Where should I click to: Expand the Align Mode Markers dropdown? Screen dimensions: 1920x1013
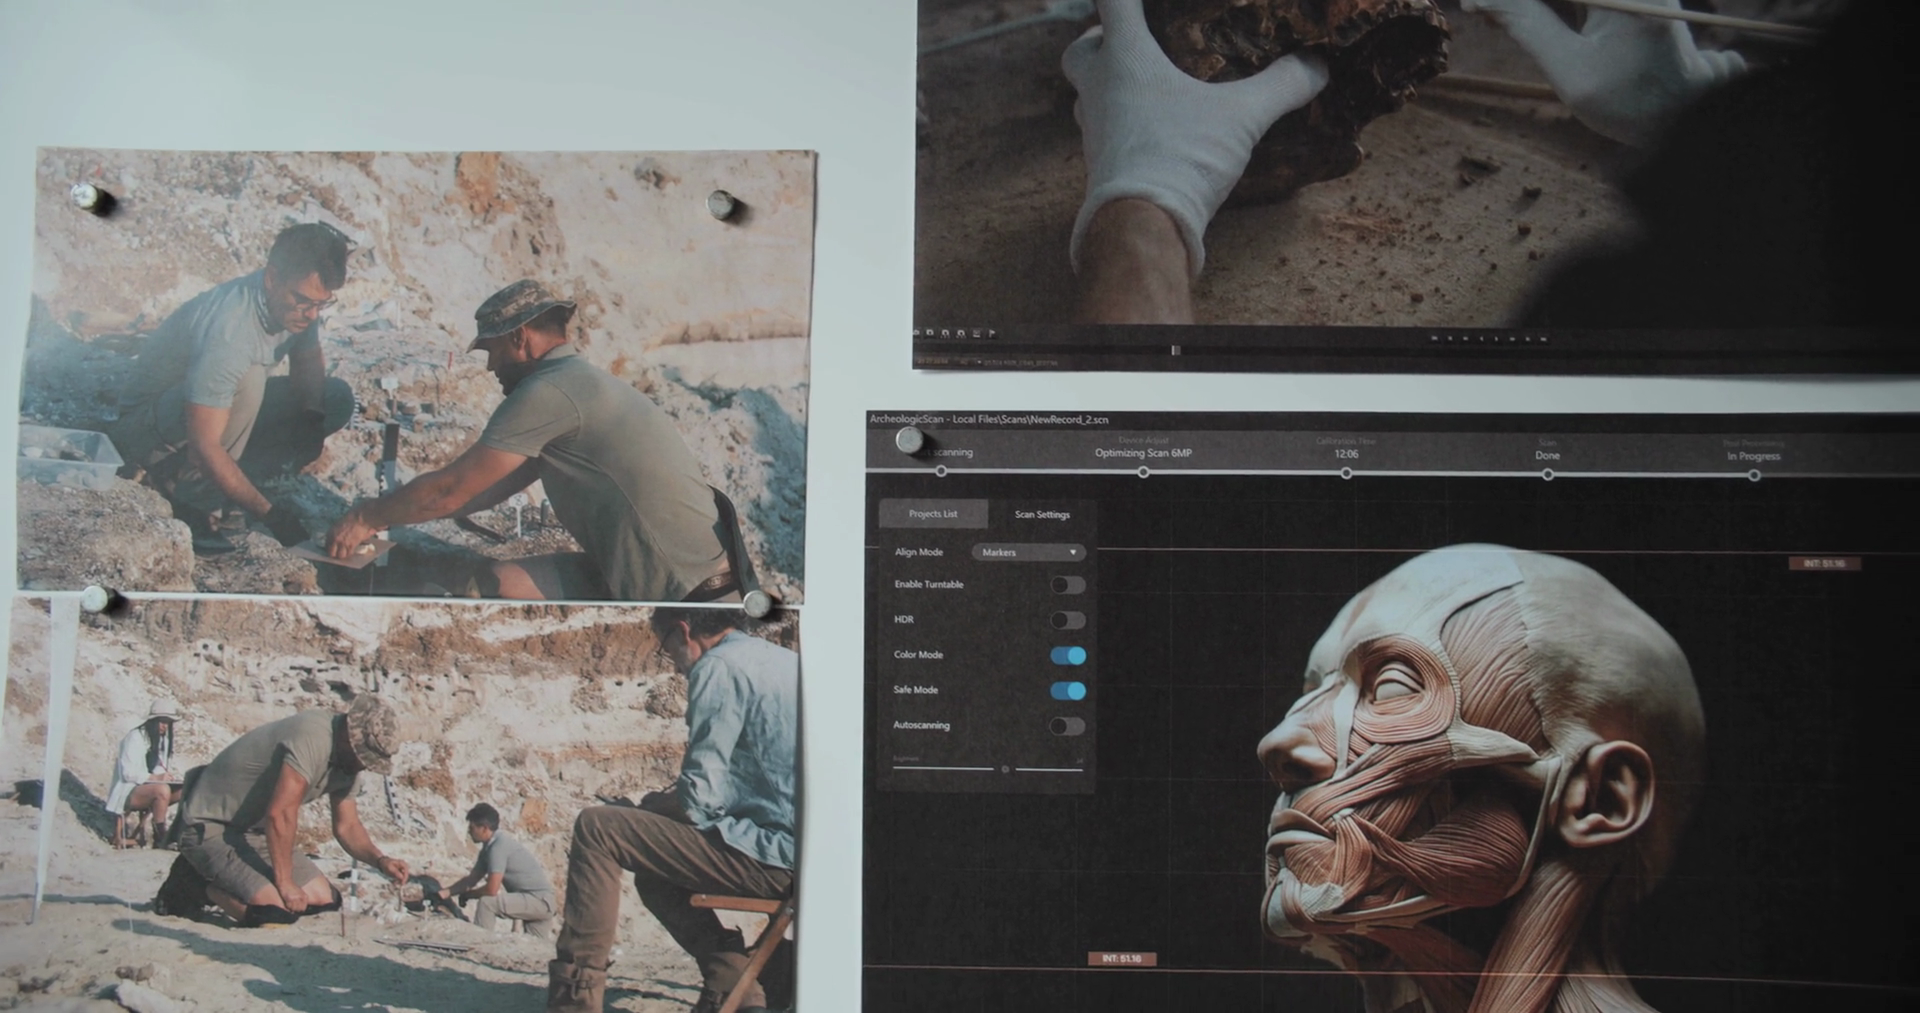pyautogui.click(x=1028, y=553)
